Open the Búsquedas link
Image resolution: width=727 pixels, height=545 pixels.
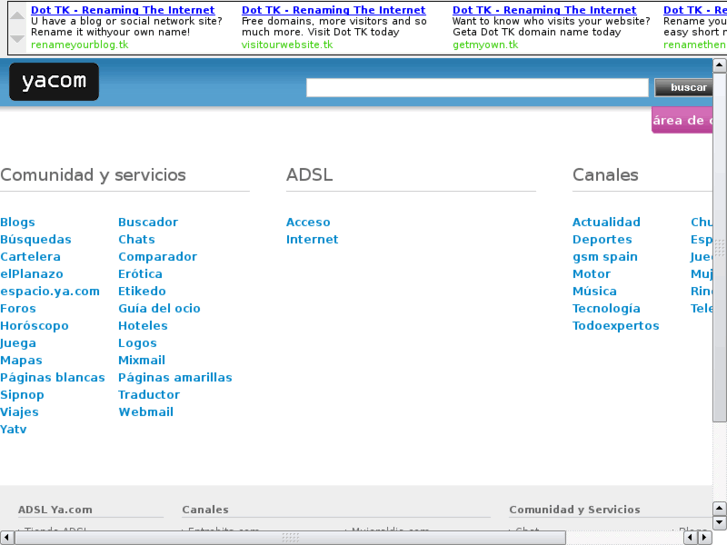pos(36,239)
